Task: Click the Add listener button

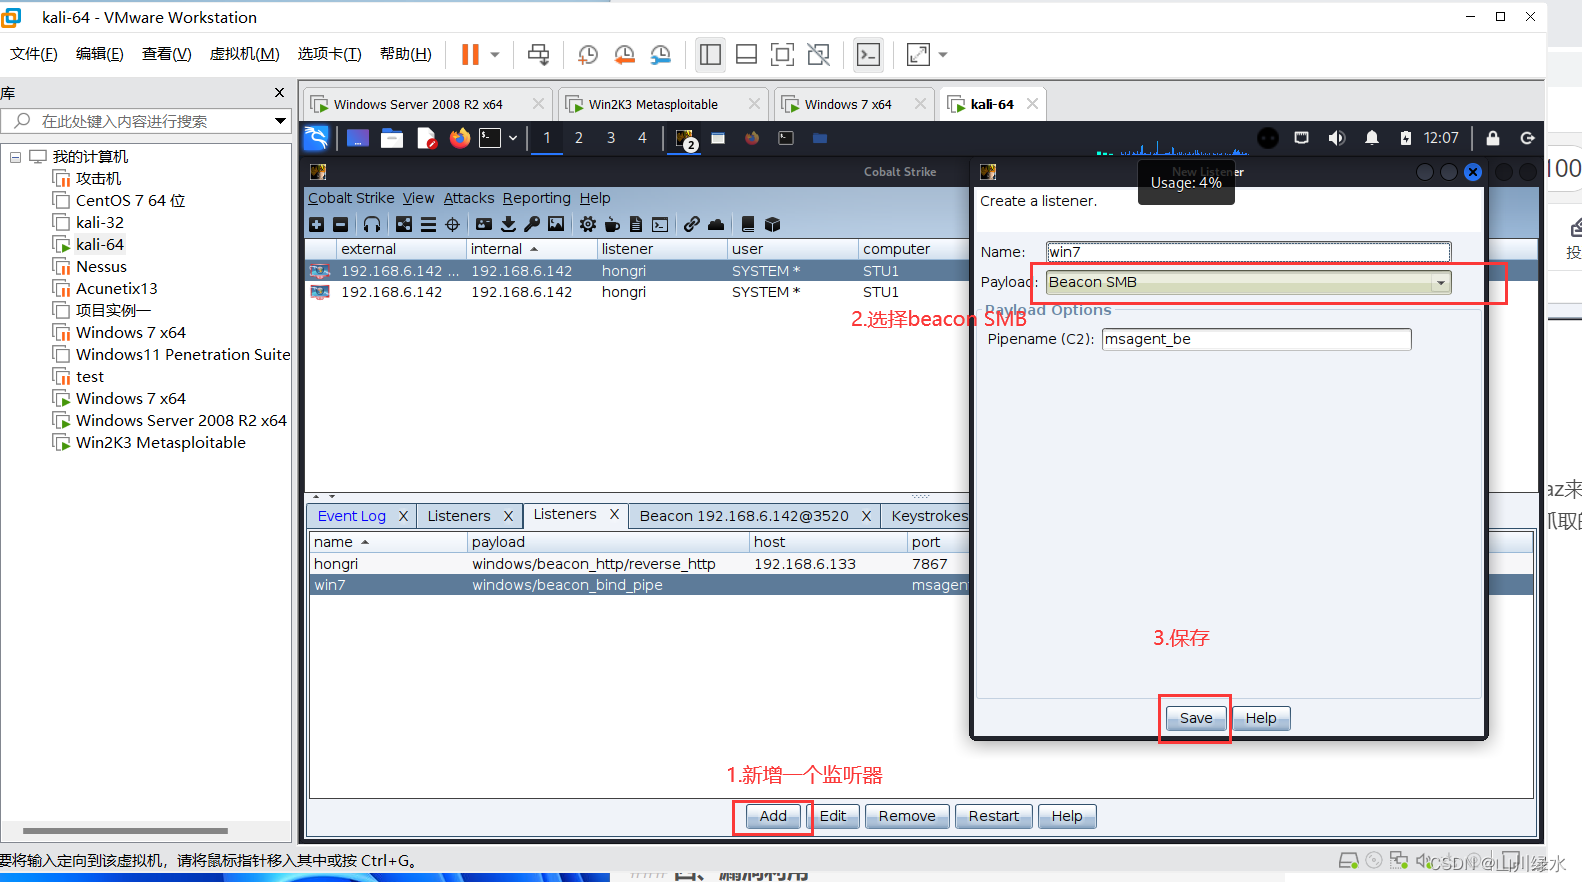Action: 773,816
